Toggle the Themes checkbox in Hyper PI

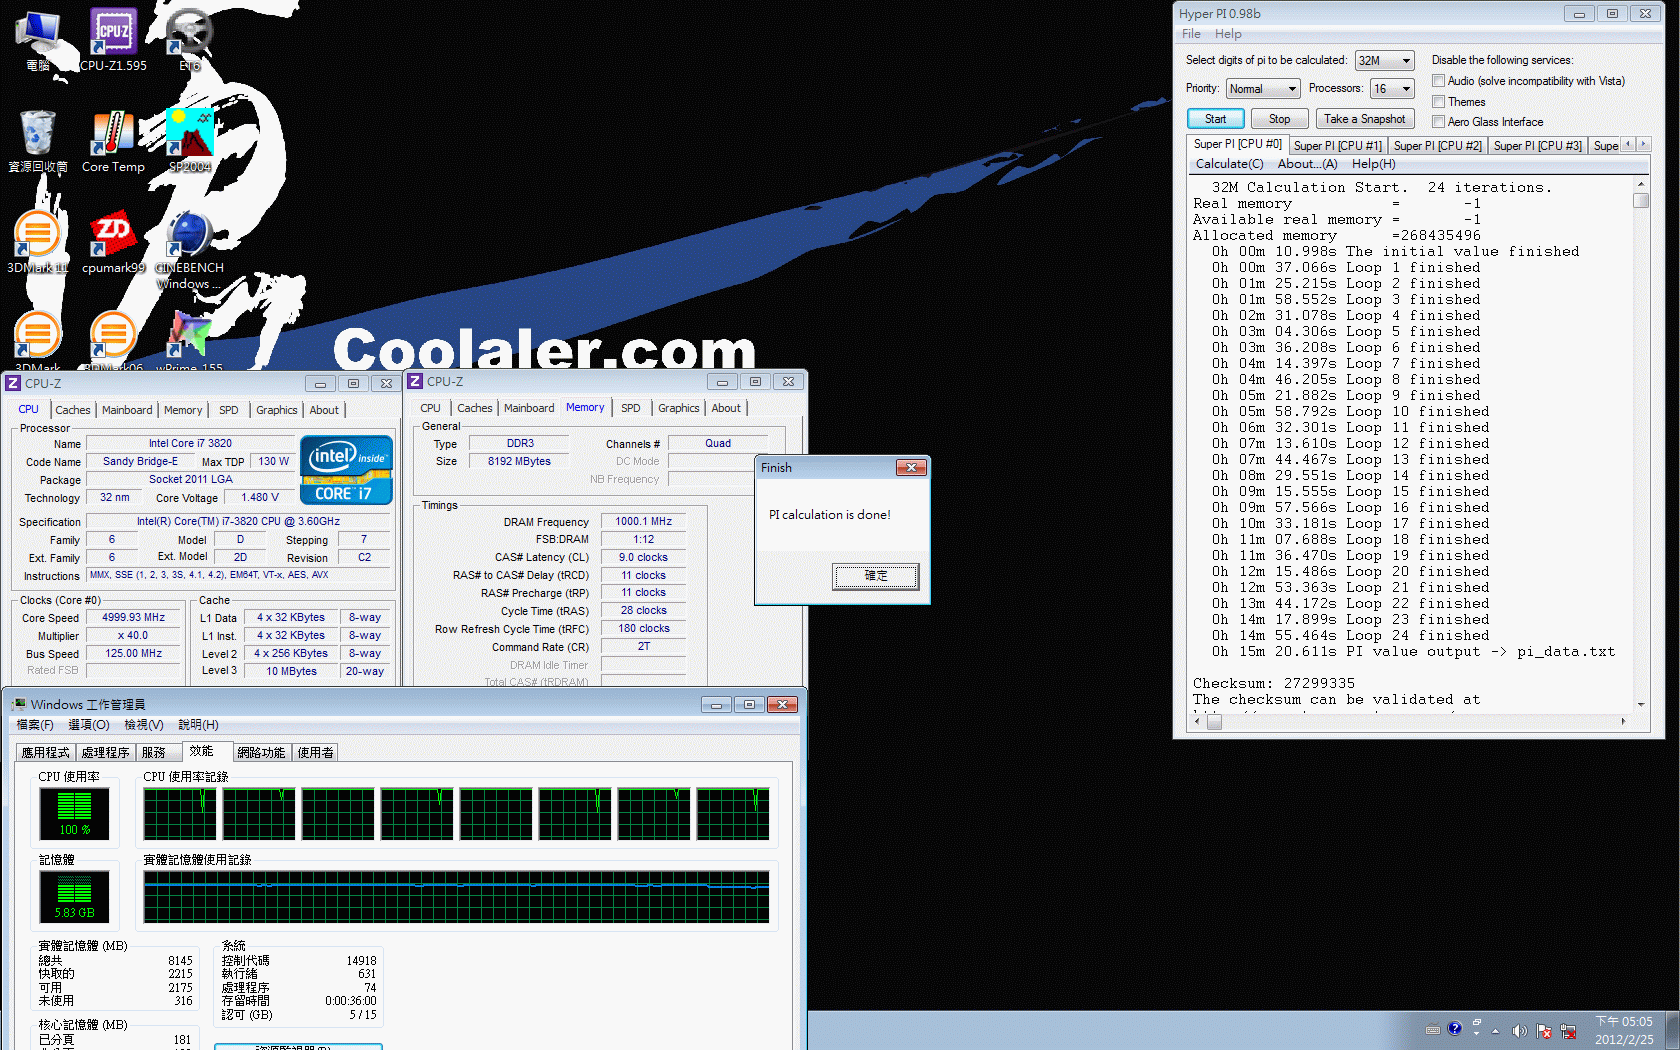tap(1438, 102)
